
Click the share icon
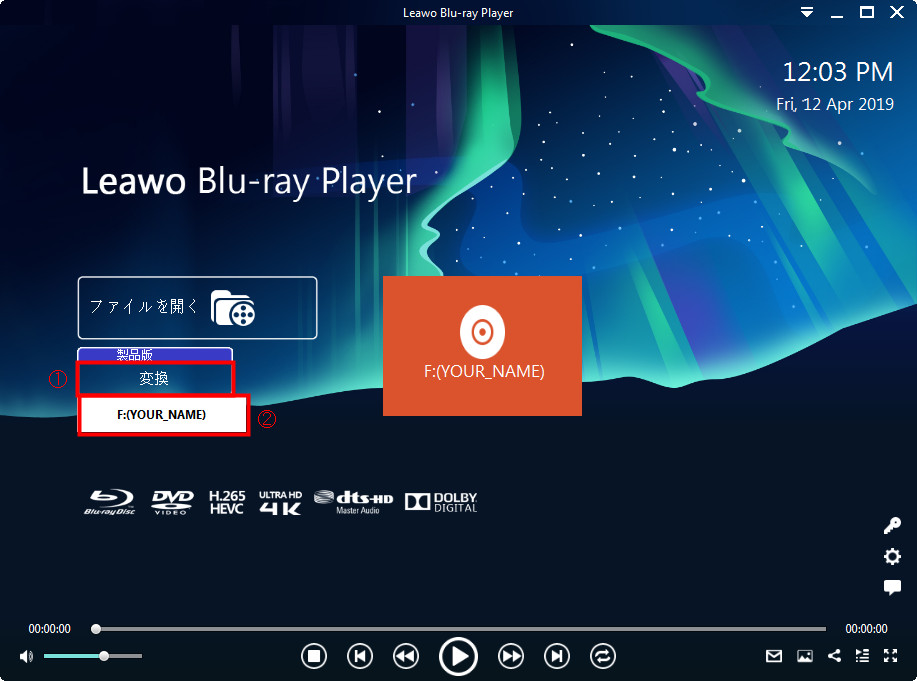click(835, 656)
